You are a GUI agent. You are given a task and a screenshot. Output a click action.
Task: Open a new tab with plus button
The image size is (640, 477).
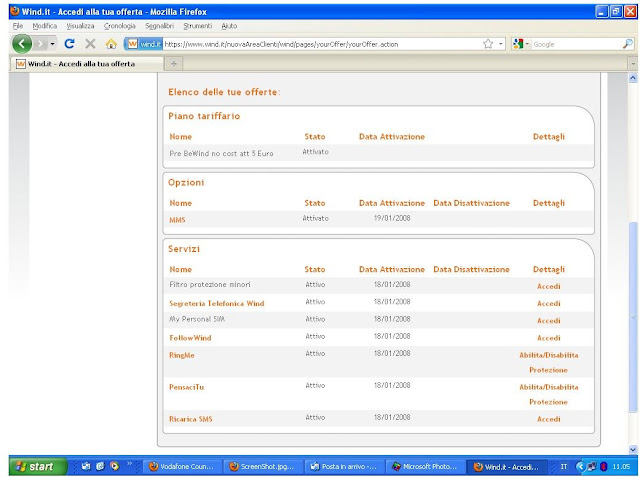(173, 64)
